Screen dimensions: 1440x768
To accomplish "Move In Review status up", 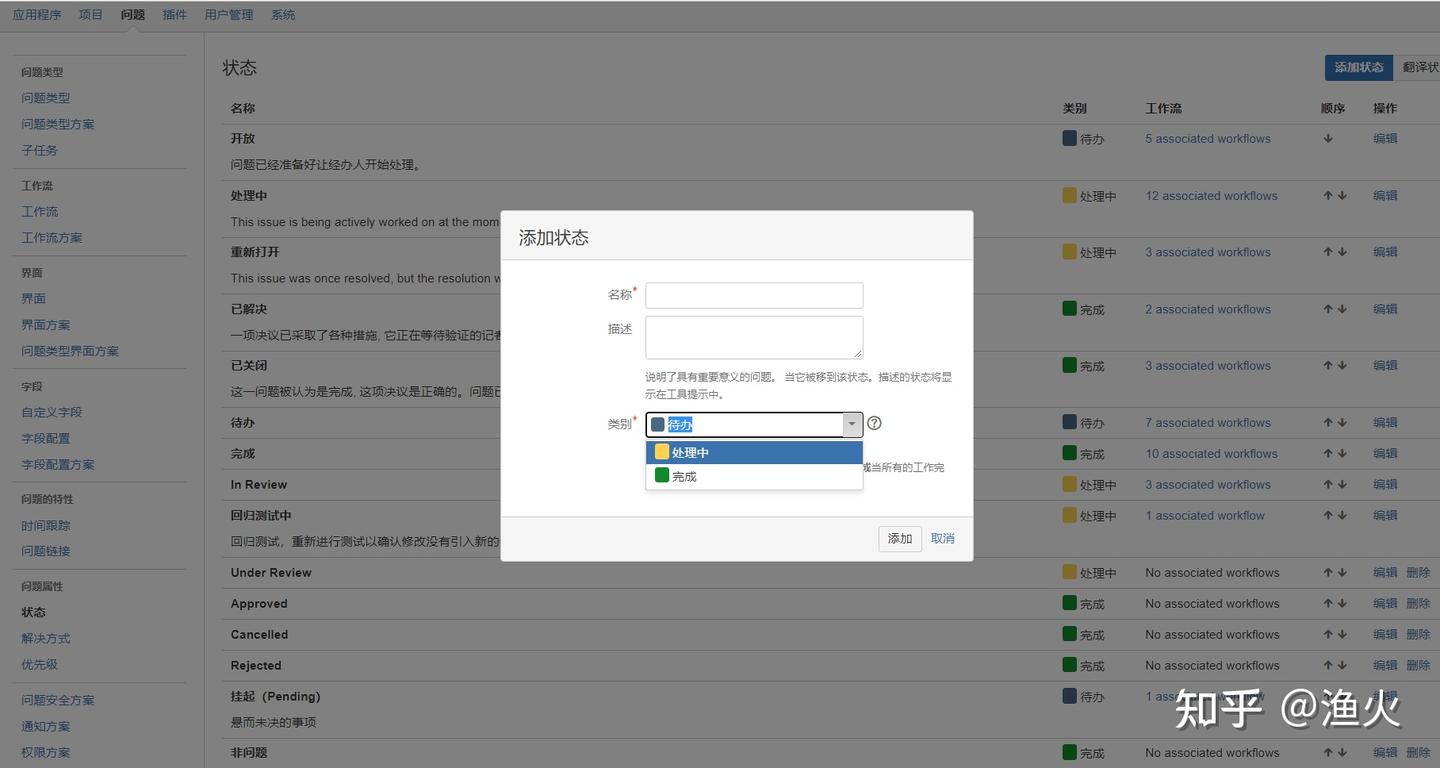I will pyautogui.click(x=1328, y=485).
